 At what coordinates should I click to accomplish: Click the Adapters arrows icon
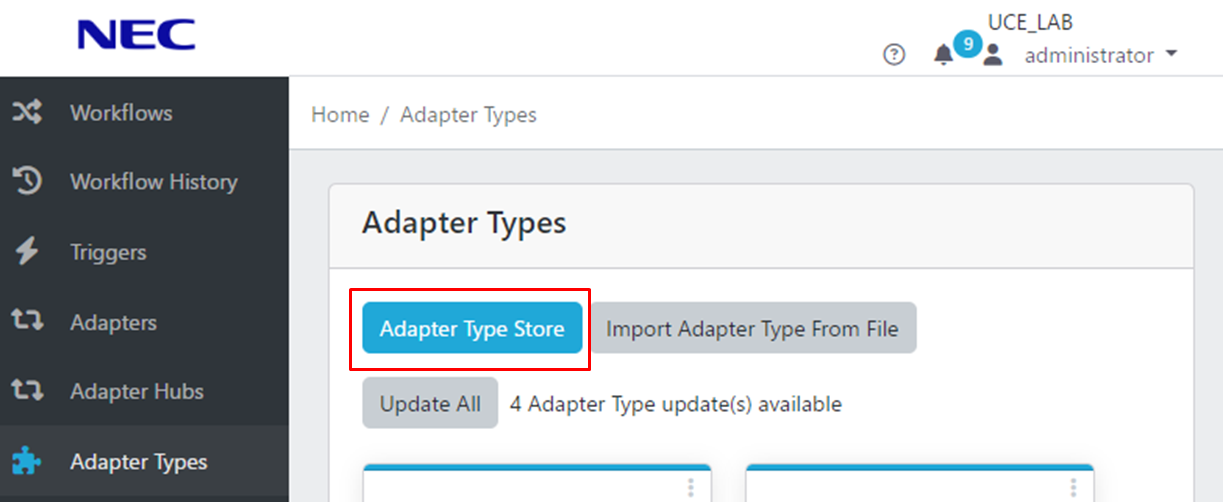[26, 322]
